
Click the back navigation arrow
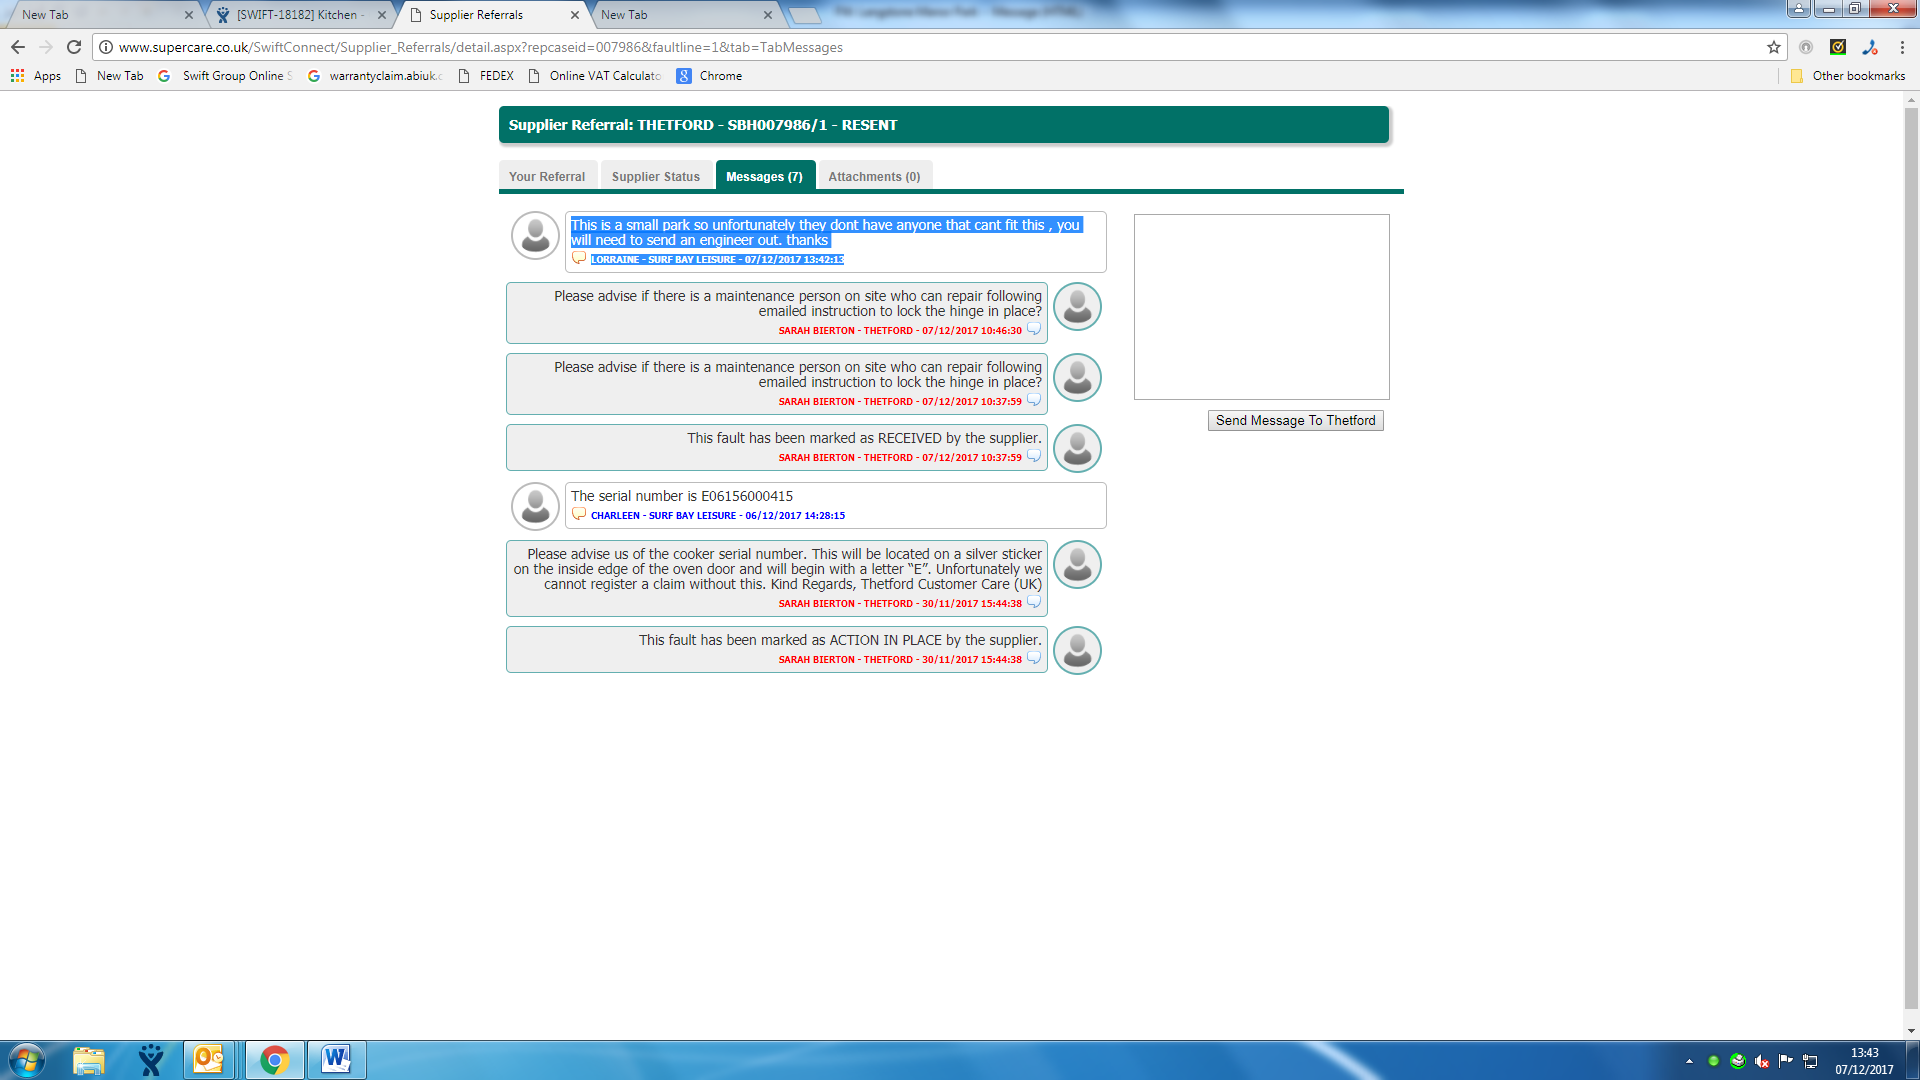[18, 47]
